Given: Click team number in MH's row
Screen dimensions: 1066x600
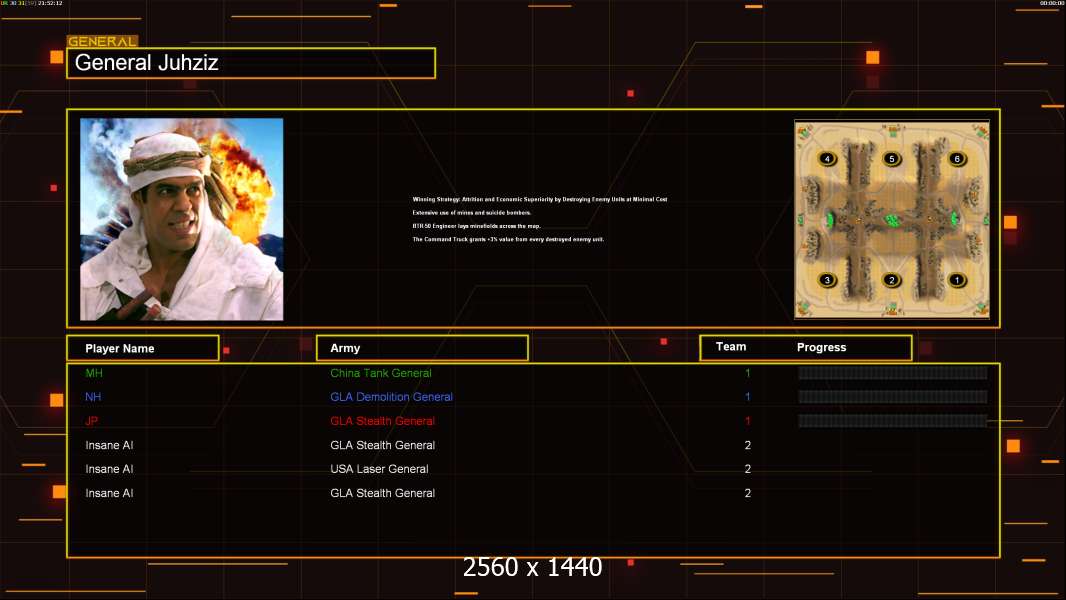Looking at the screenshot, I should click(x=748, y=373).
